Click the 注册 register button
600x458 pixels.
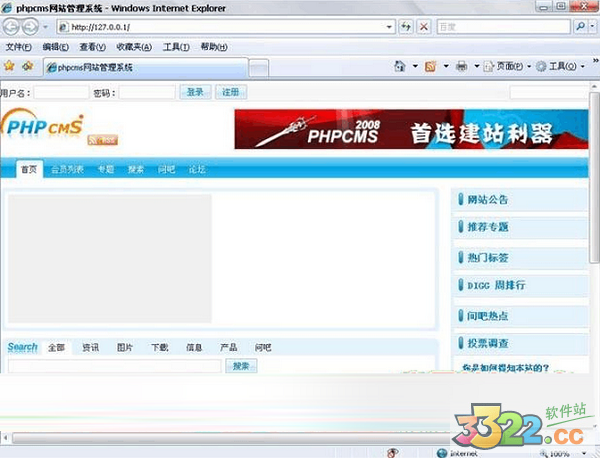(x=230, y=92)
